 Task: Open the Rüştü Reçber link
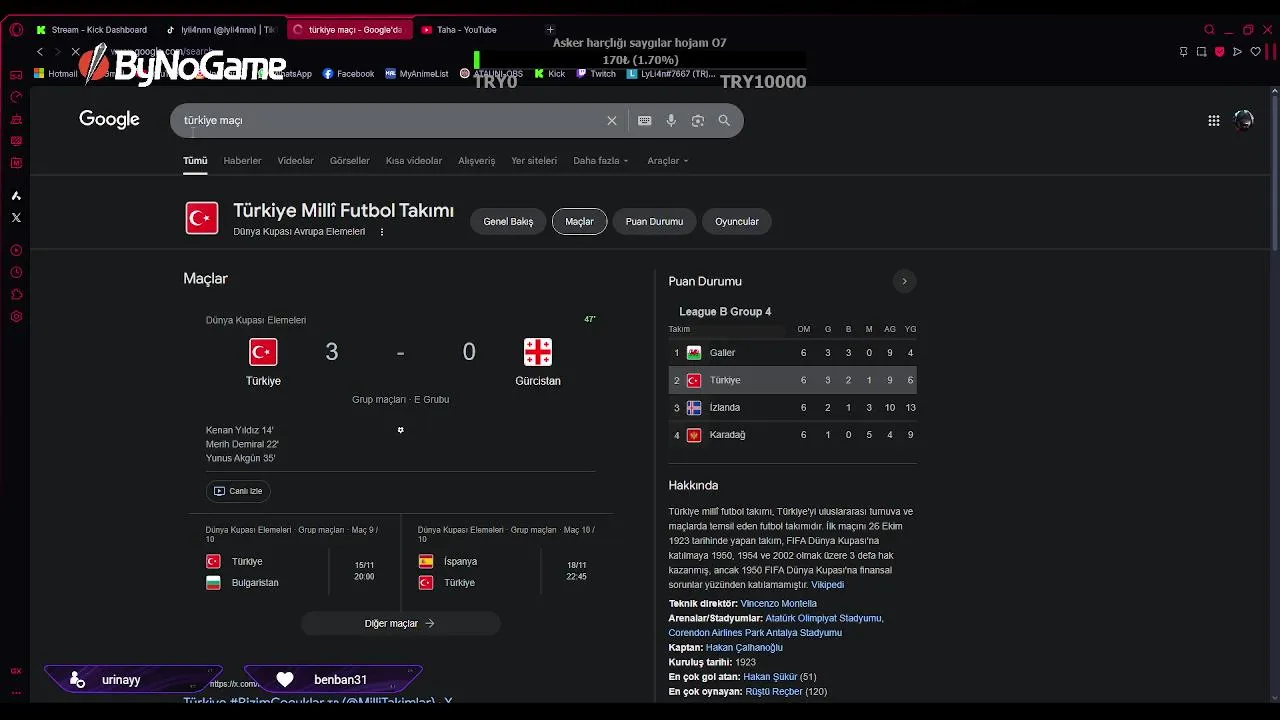pyautogui.click(x=773, y=692)
